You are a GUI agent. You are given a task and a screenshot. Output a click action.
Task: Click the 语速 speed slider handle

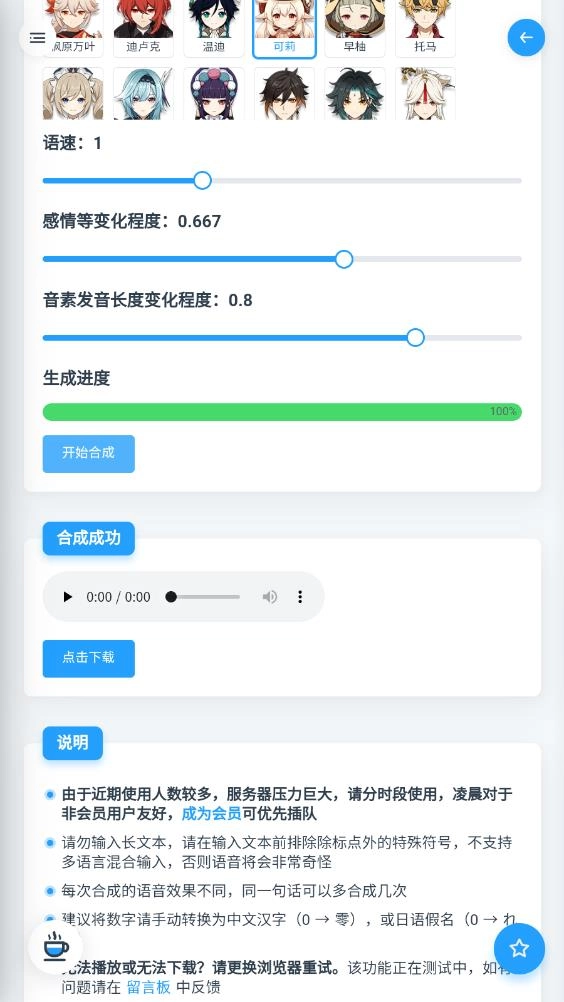[x=202, y=181]
